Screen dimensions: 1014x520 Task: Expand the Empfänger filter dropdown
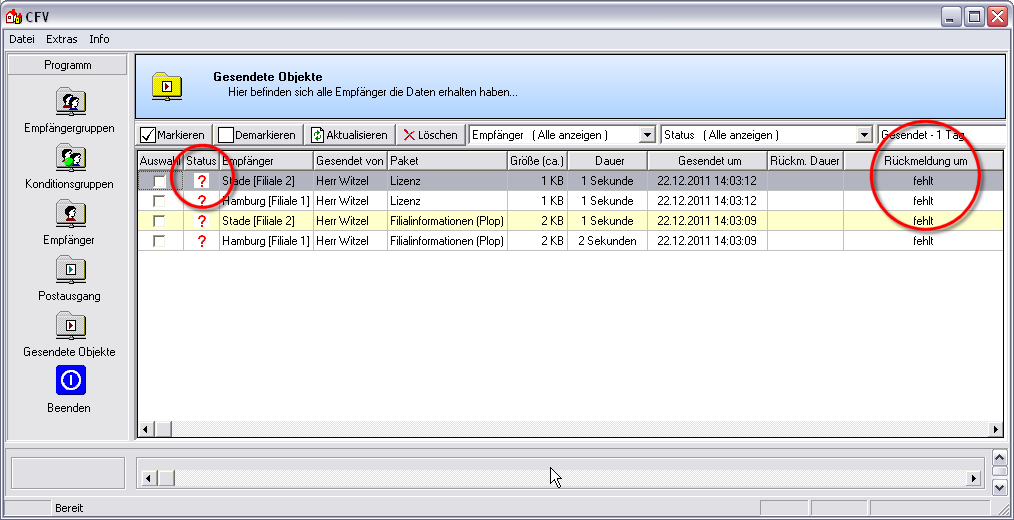[646, 135]
